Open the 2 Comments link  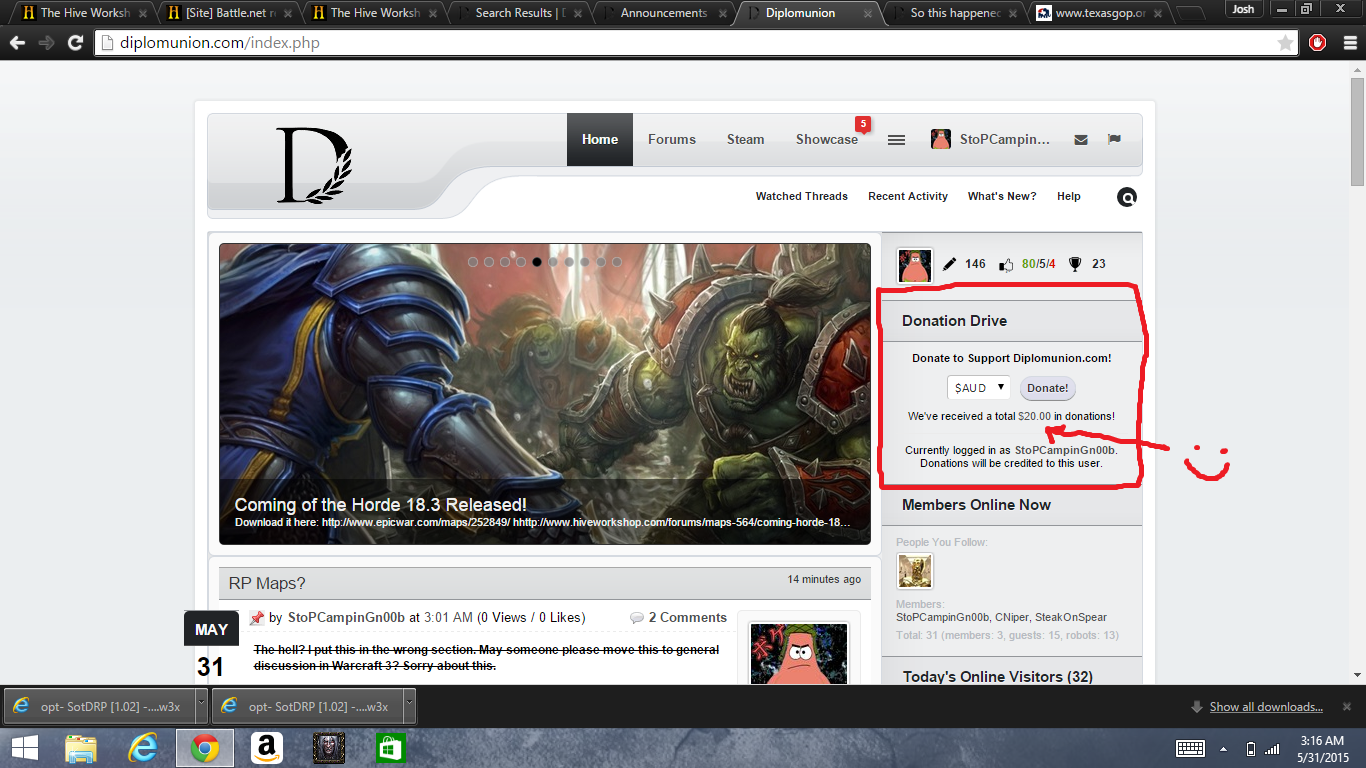tap(688, 618)
